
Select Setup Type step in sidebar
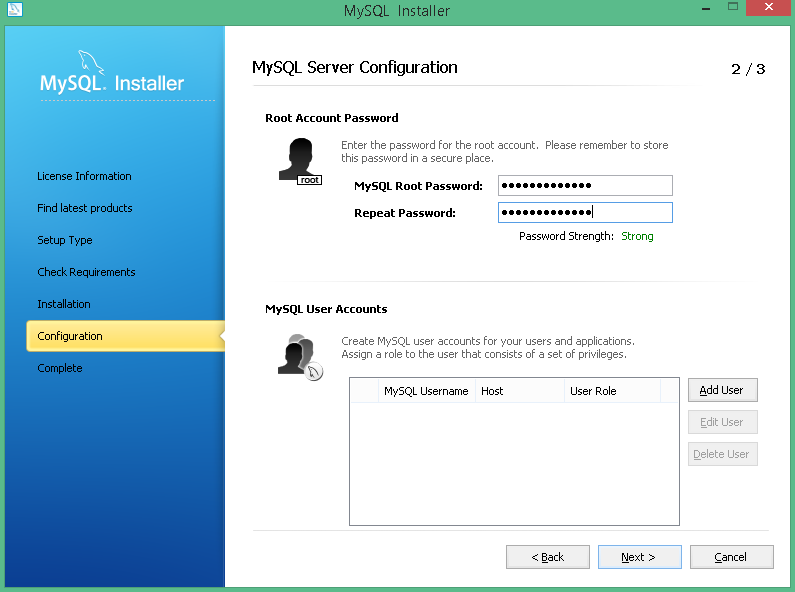[x=65, y=240]
